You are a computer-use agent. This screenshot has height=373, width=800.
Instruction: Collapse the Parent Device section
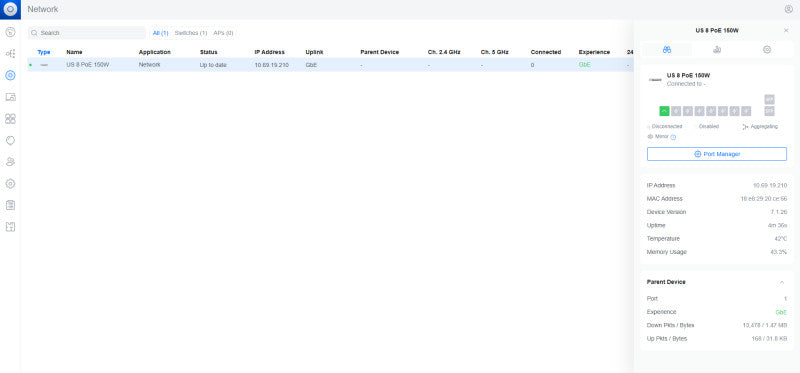[x=782, y=282]
